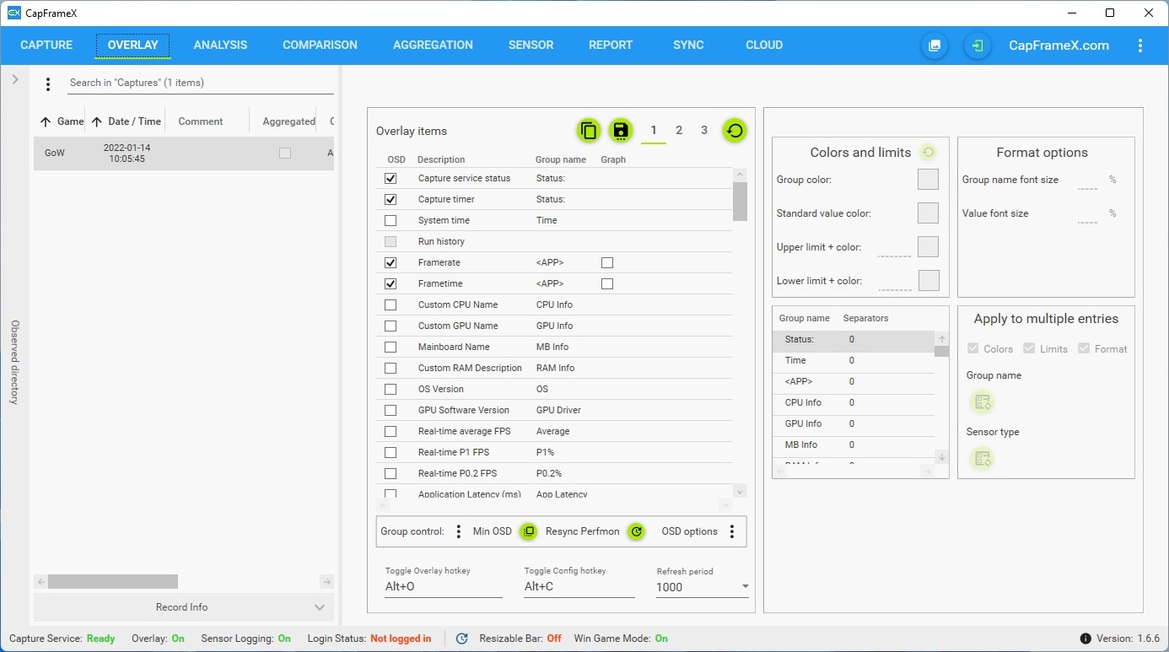Apply Sensor type to multiple entries
Viewport: 1169px width, 652px height.
tap(983, 459)
